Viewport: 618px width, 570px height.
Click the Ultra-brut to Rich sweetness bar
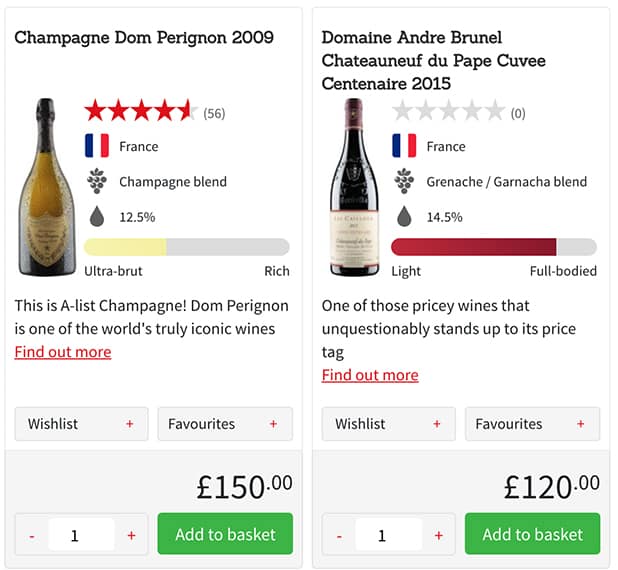click(187, 247)
